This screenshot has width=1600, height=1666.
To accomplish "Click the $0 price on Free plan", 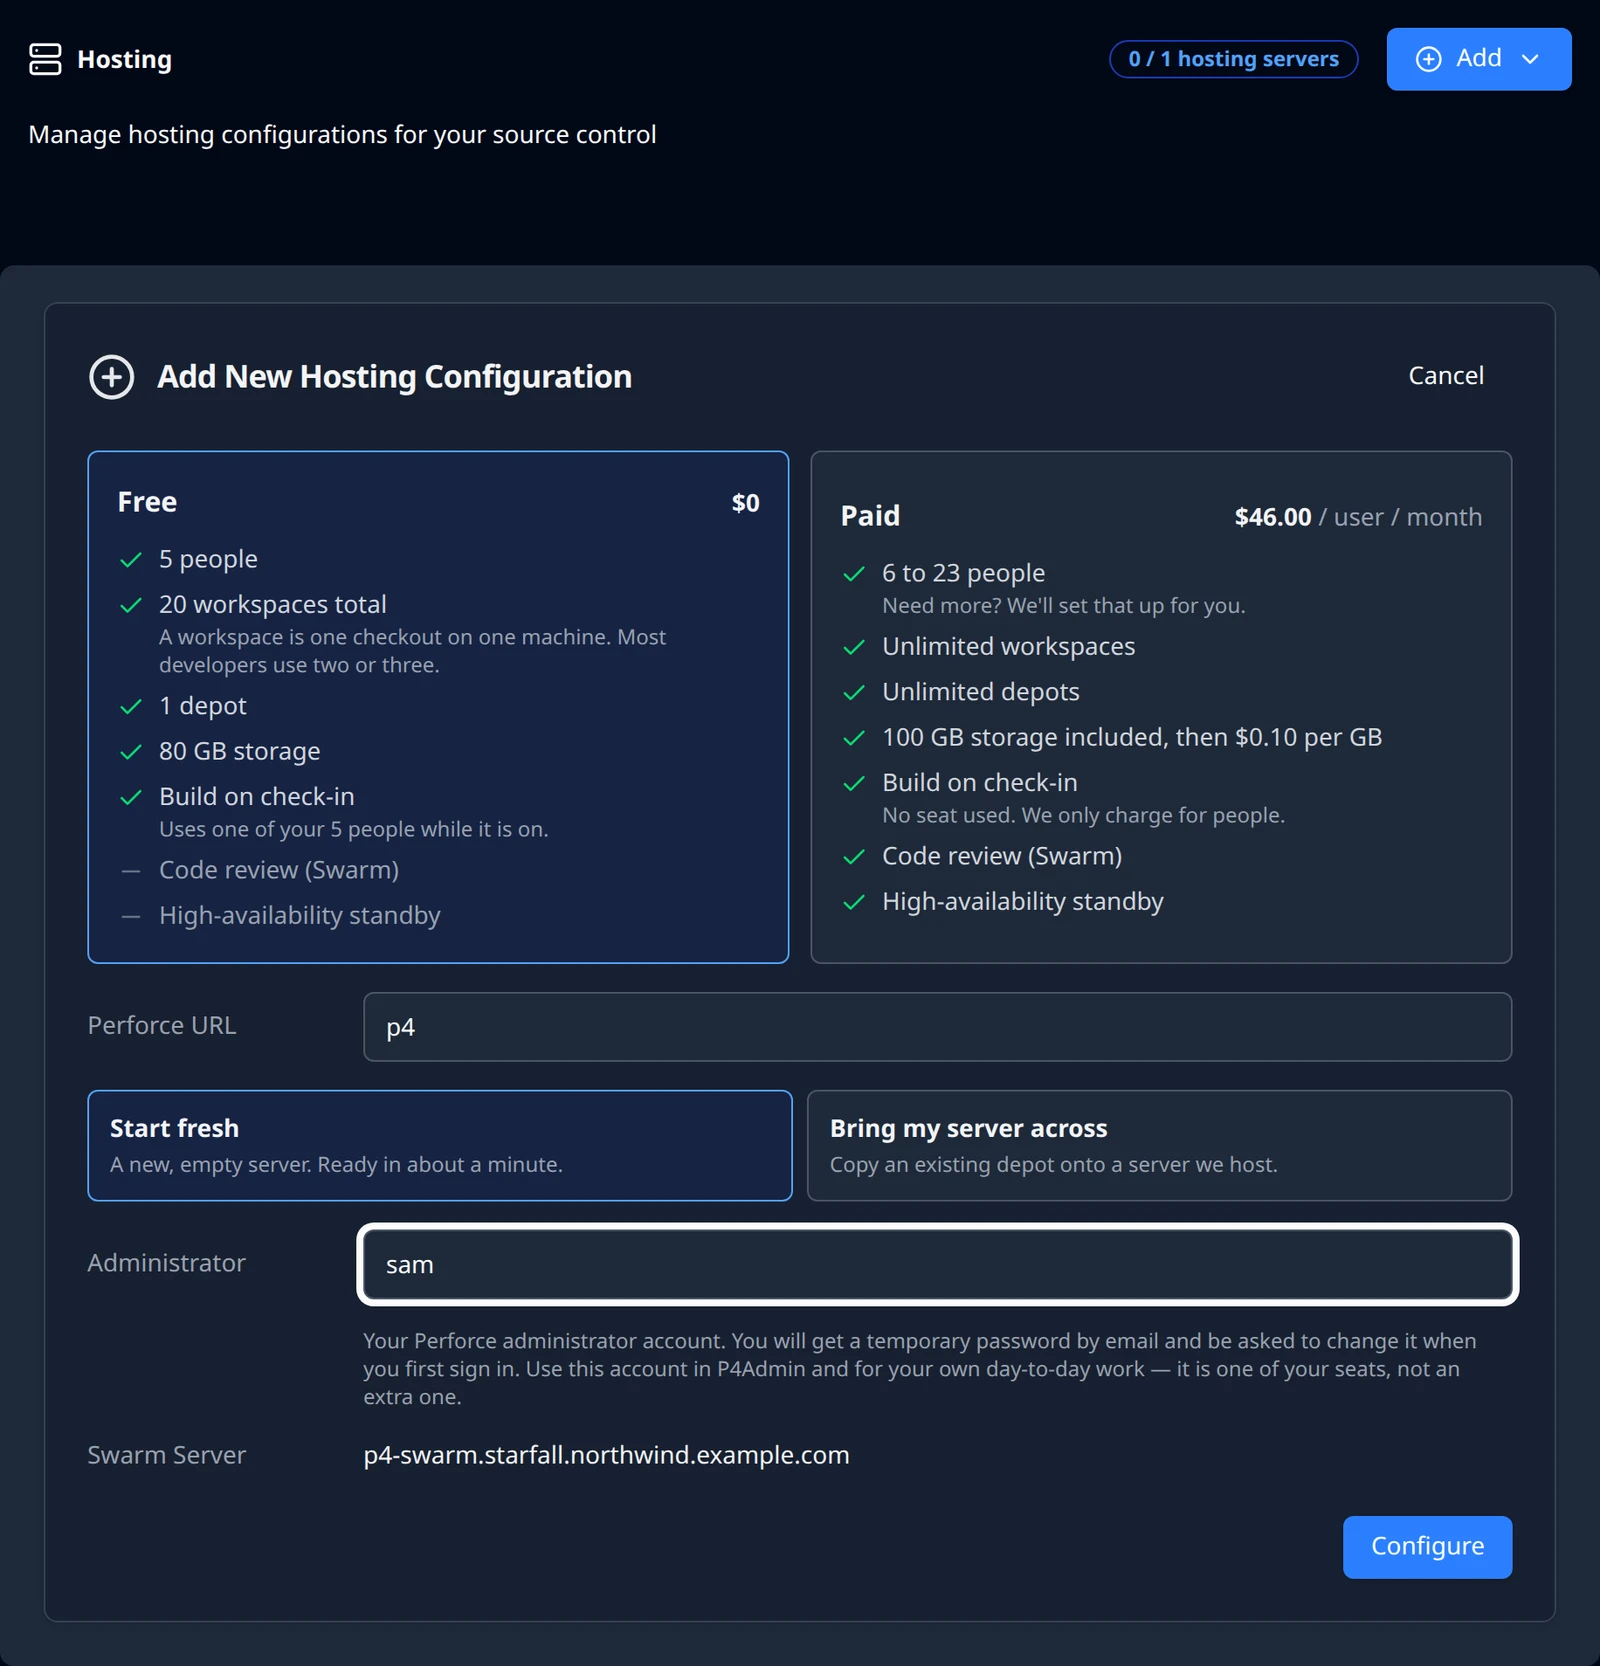I will click(x=746, y=503).
